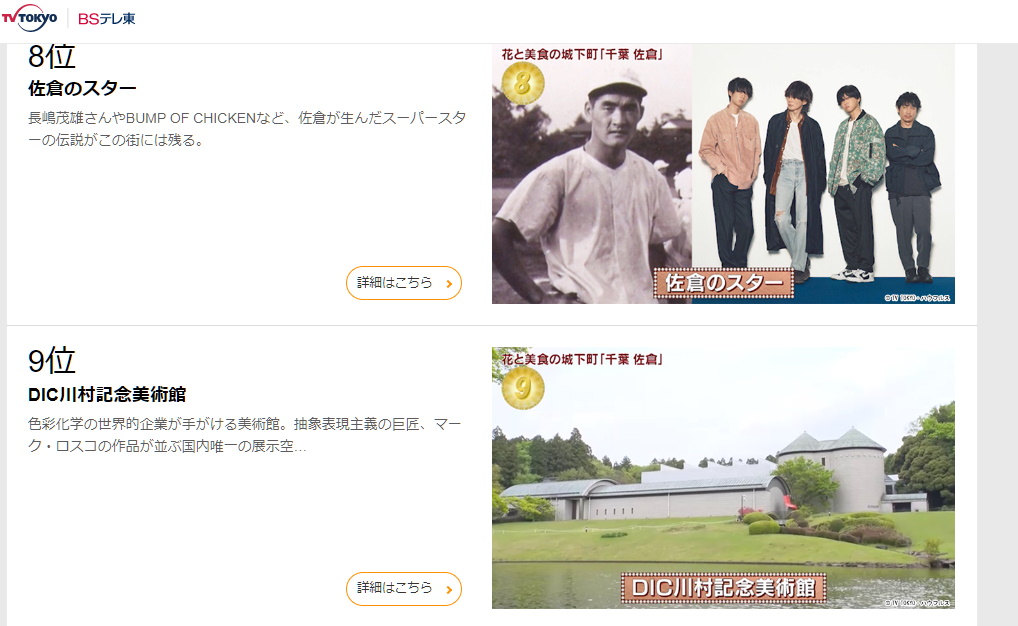Open the four-member band photo
The image size is (1018, 626).
click(823, 174)
